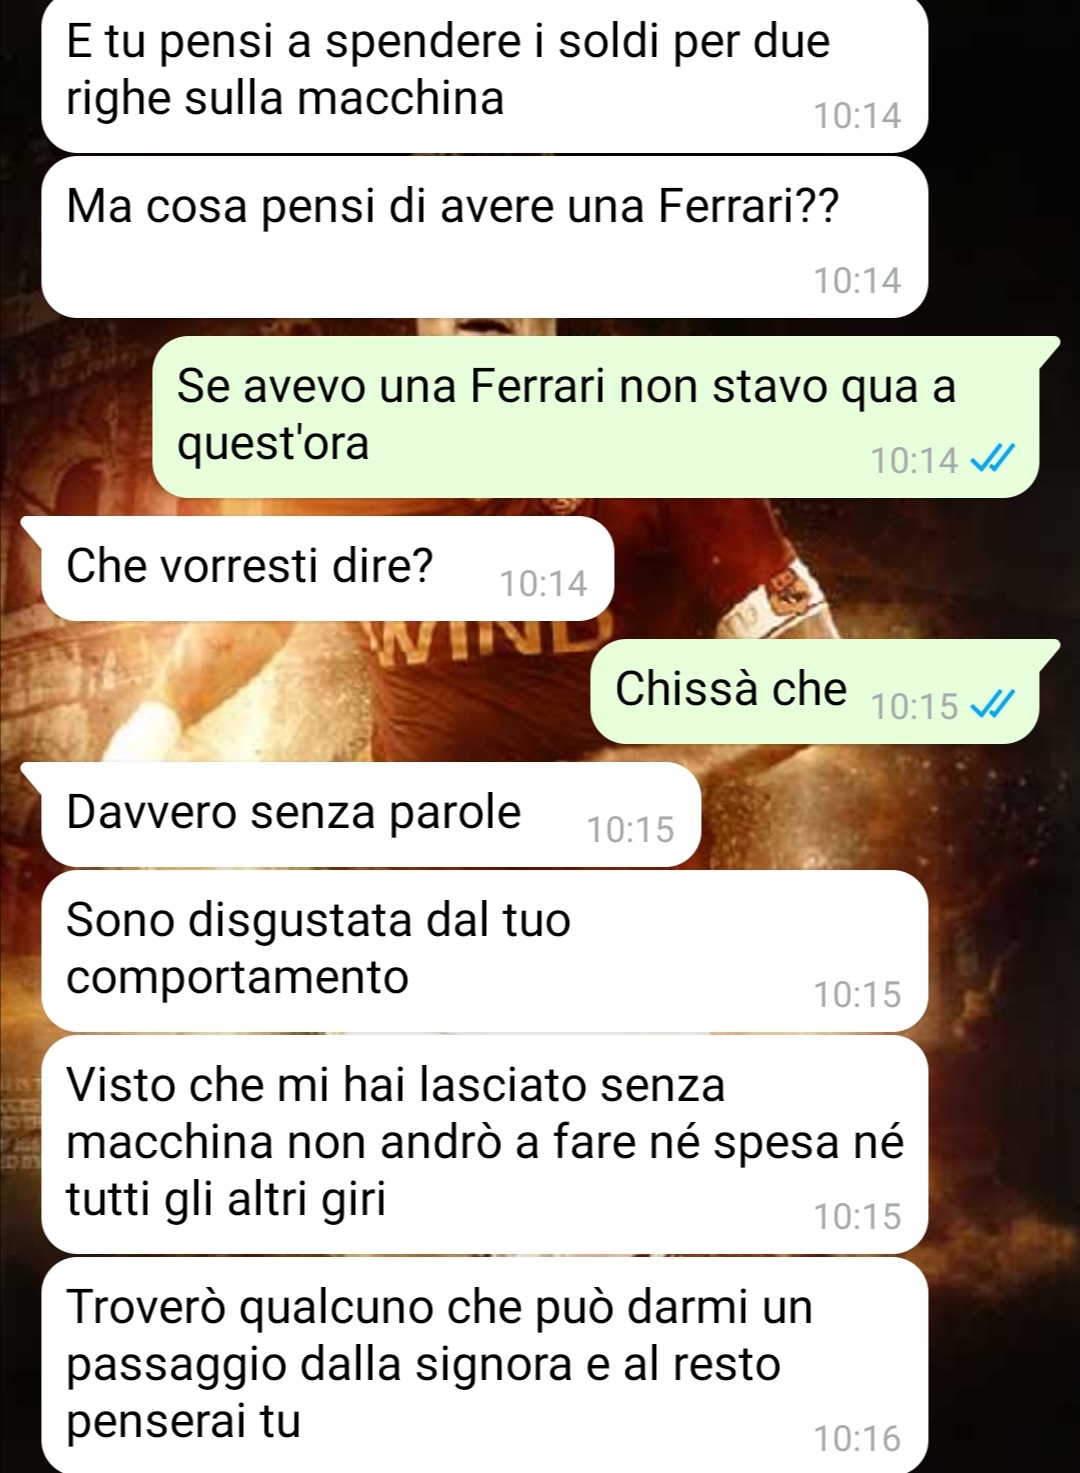Tap the 10:15 time on 'Chissà che' reply
Viewport: 1080px width, 1473px height.
pos(914,706)
